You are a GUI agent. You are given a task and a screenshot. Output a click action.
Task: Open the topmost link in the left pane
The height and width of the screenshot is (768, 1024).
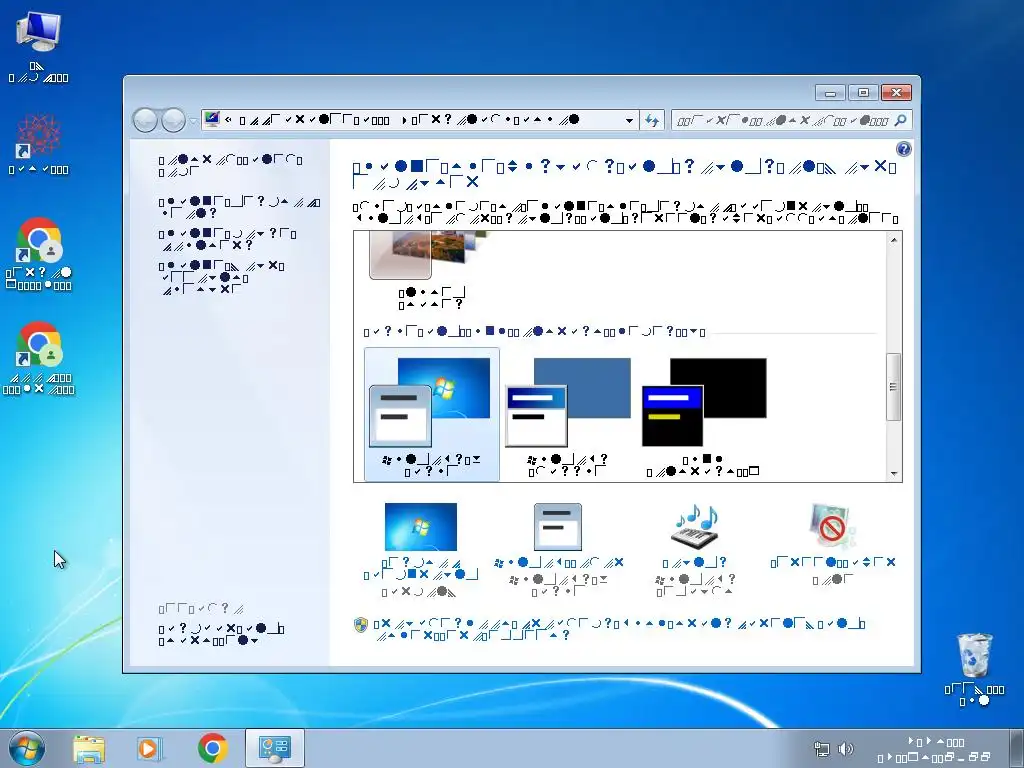pyautogui.click(x=231, y=166)
